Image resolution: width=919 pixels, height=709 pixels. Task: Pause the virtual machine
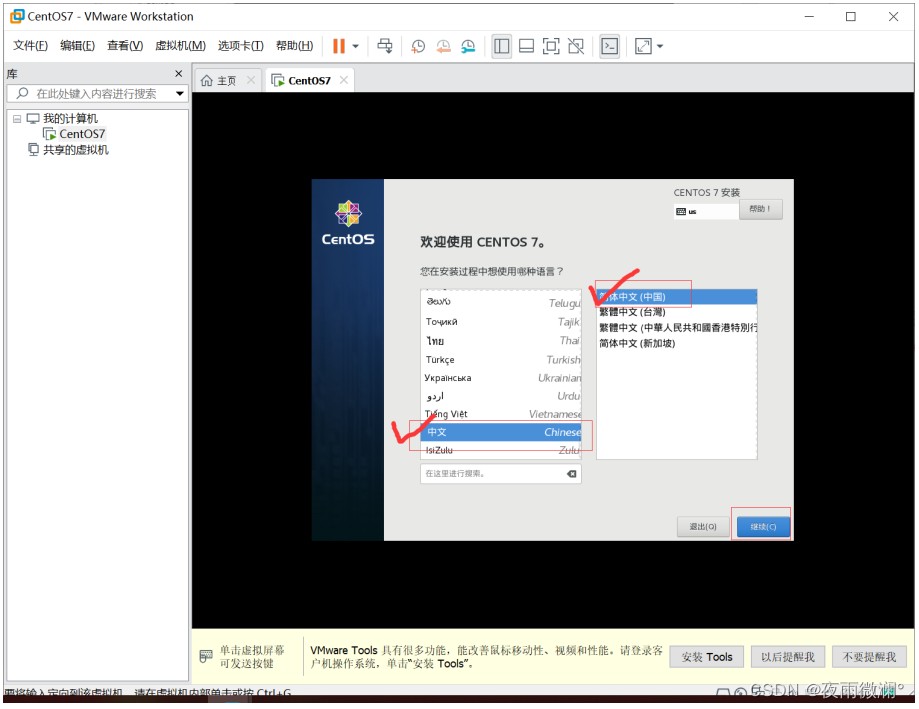pyautogui.click(x=339, y=46)
